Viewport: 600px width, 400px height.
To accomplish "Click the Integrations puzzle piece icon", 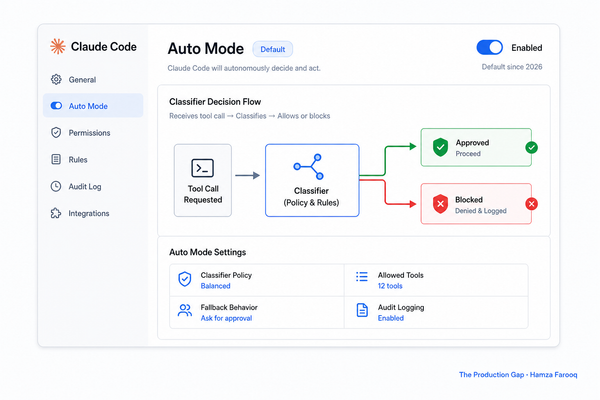I will 56,213.
